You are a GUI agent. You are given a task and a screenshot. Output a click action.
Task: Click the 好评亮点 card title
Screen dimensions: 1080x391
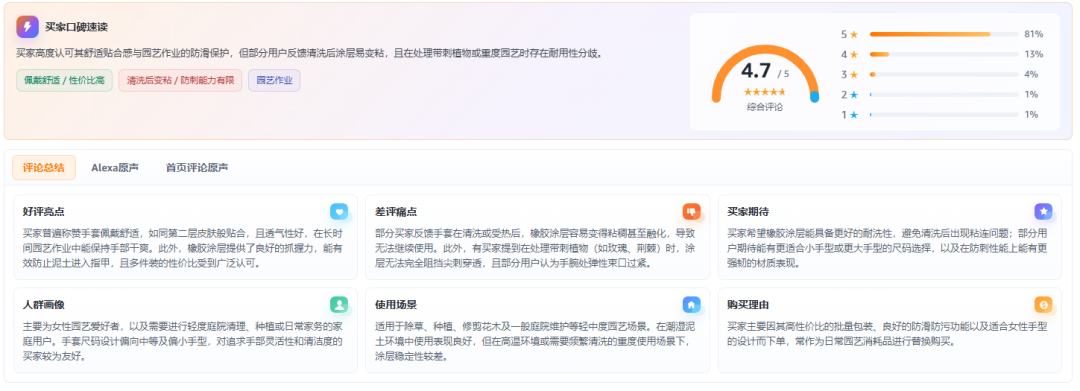[43, 211]
